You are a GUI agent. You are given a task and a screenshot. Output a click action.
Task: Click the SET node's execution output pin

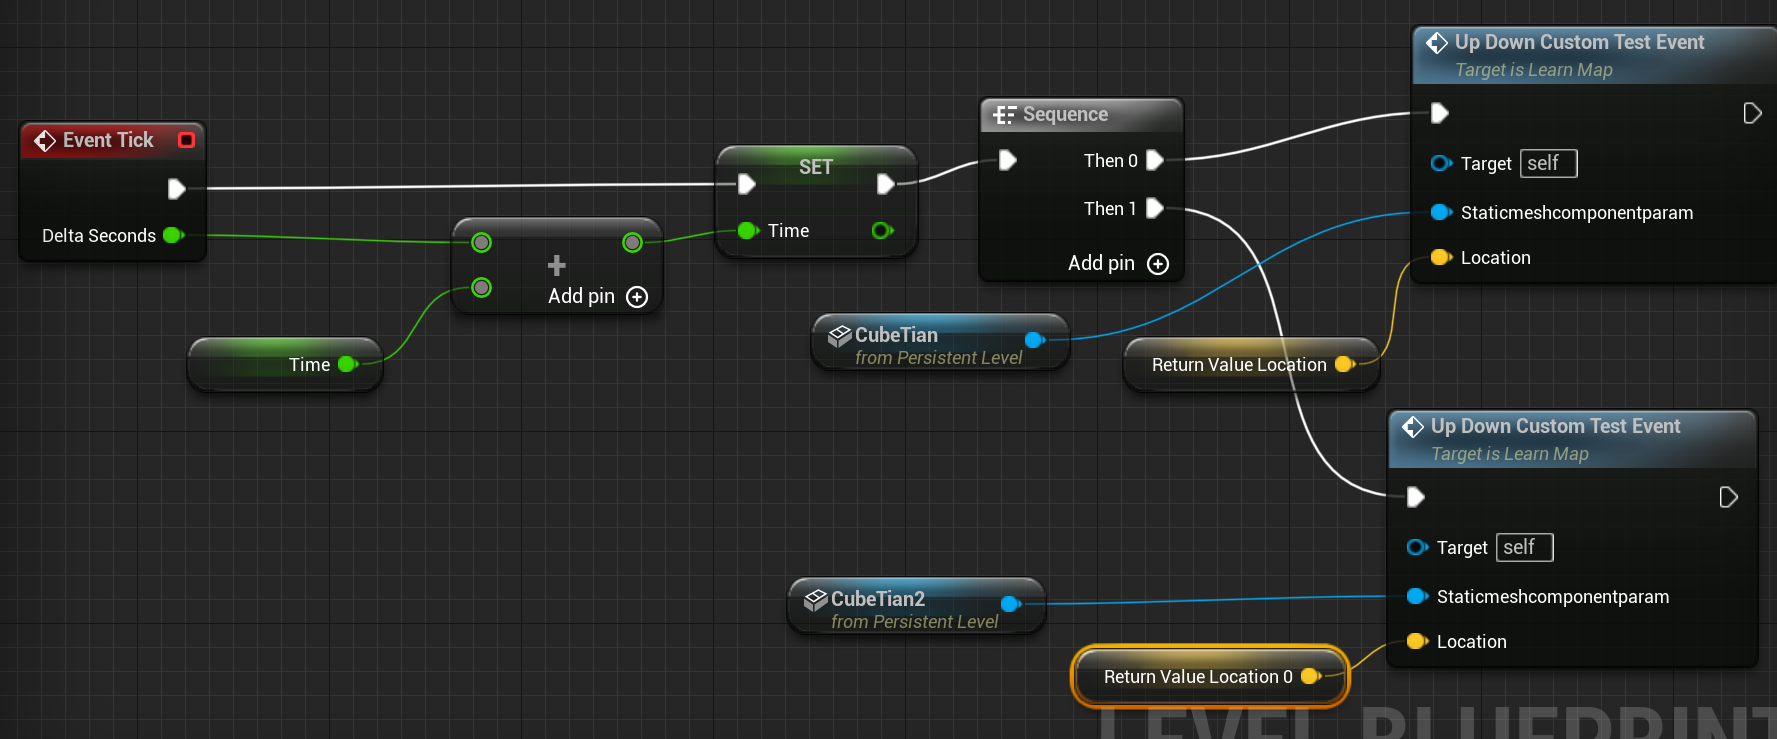(886, 184)
